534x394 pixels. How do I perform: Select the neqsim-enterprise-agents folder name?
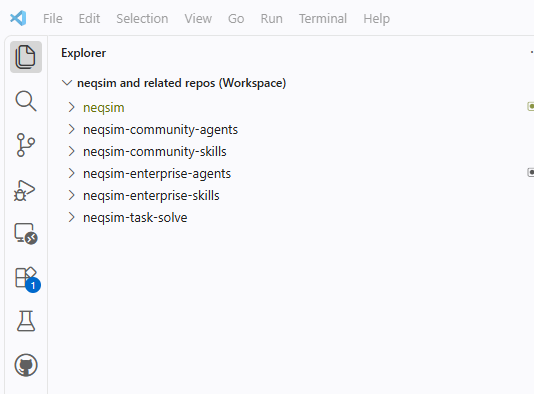[x=157, y=174]
